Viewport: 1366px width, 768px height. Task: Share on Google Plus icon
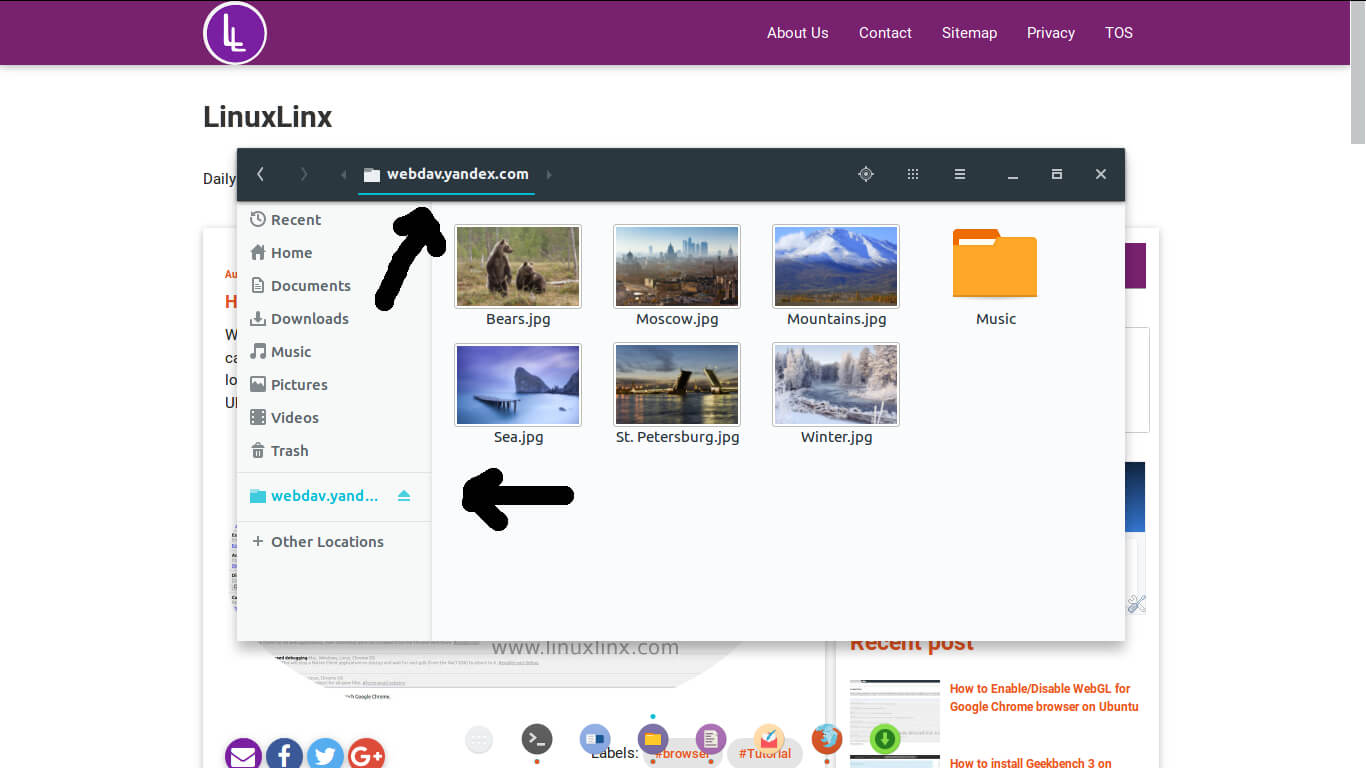[366, 755]
